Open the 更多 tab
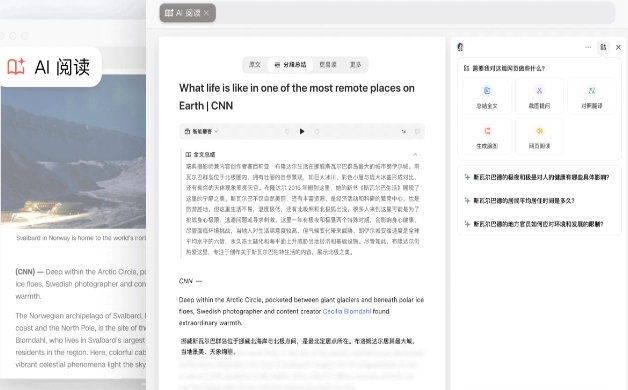 pyautogui.click(x=355, y=64)
